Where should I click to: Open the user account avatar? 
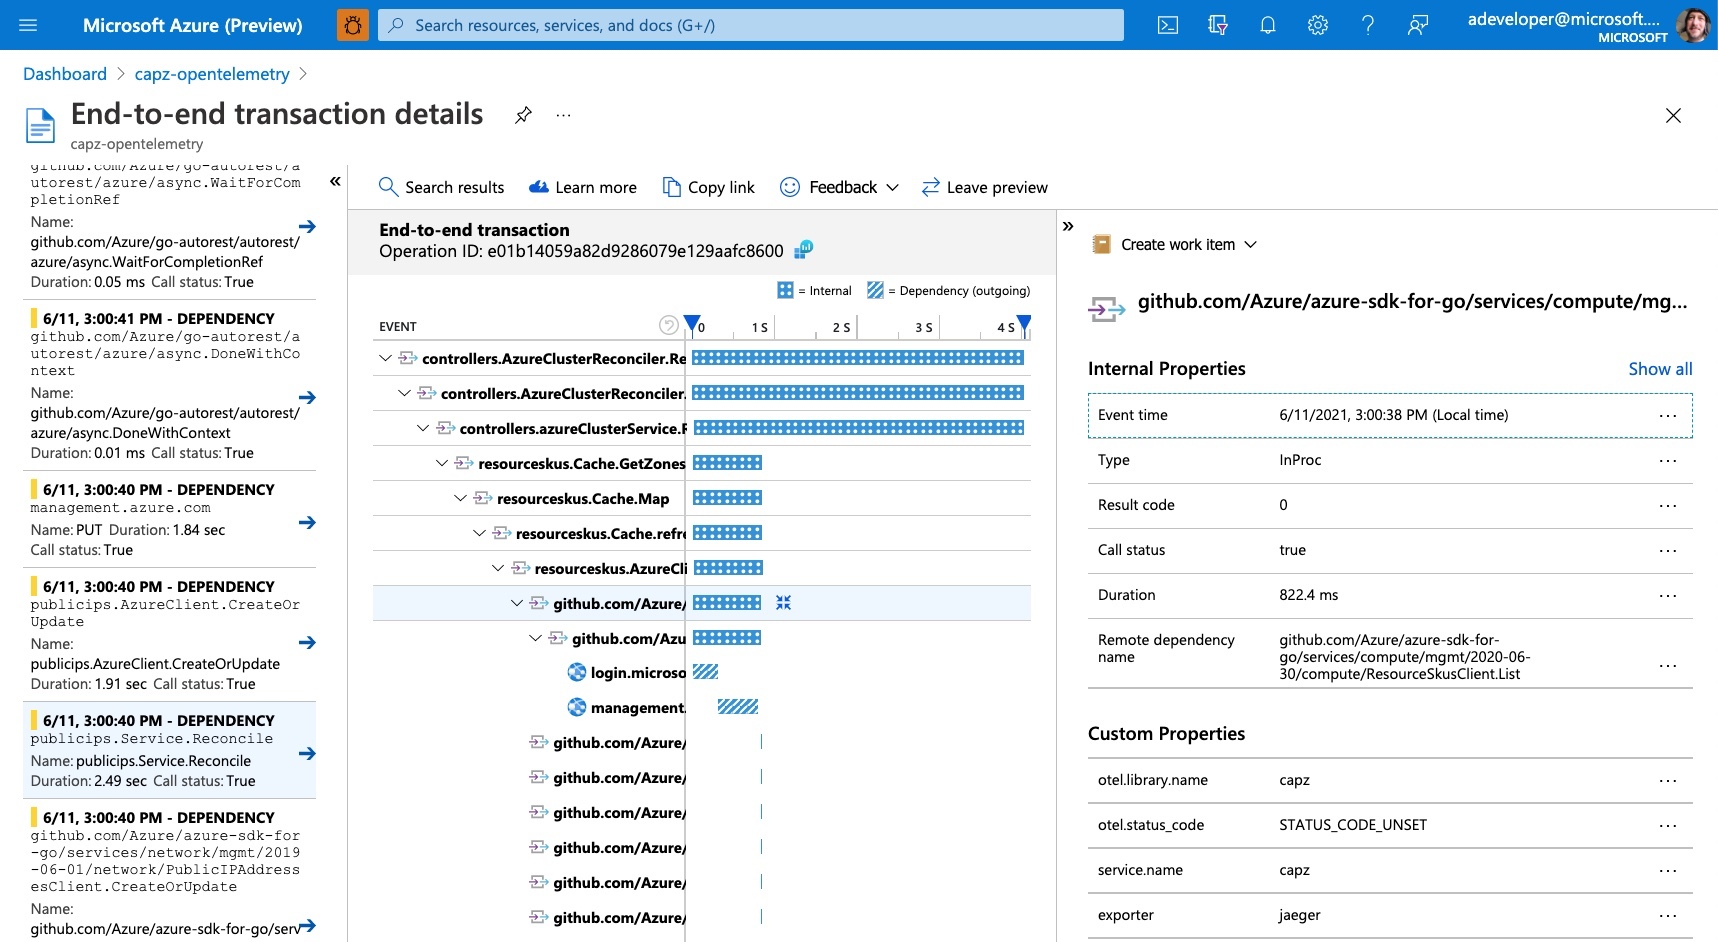1693,25
